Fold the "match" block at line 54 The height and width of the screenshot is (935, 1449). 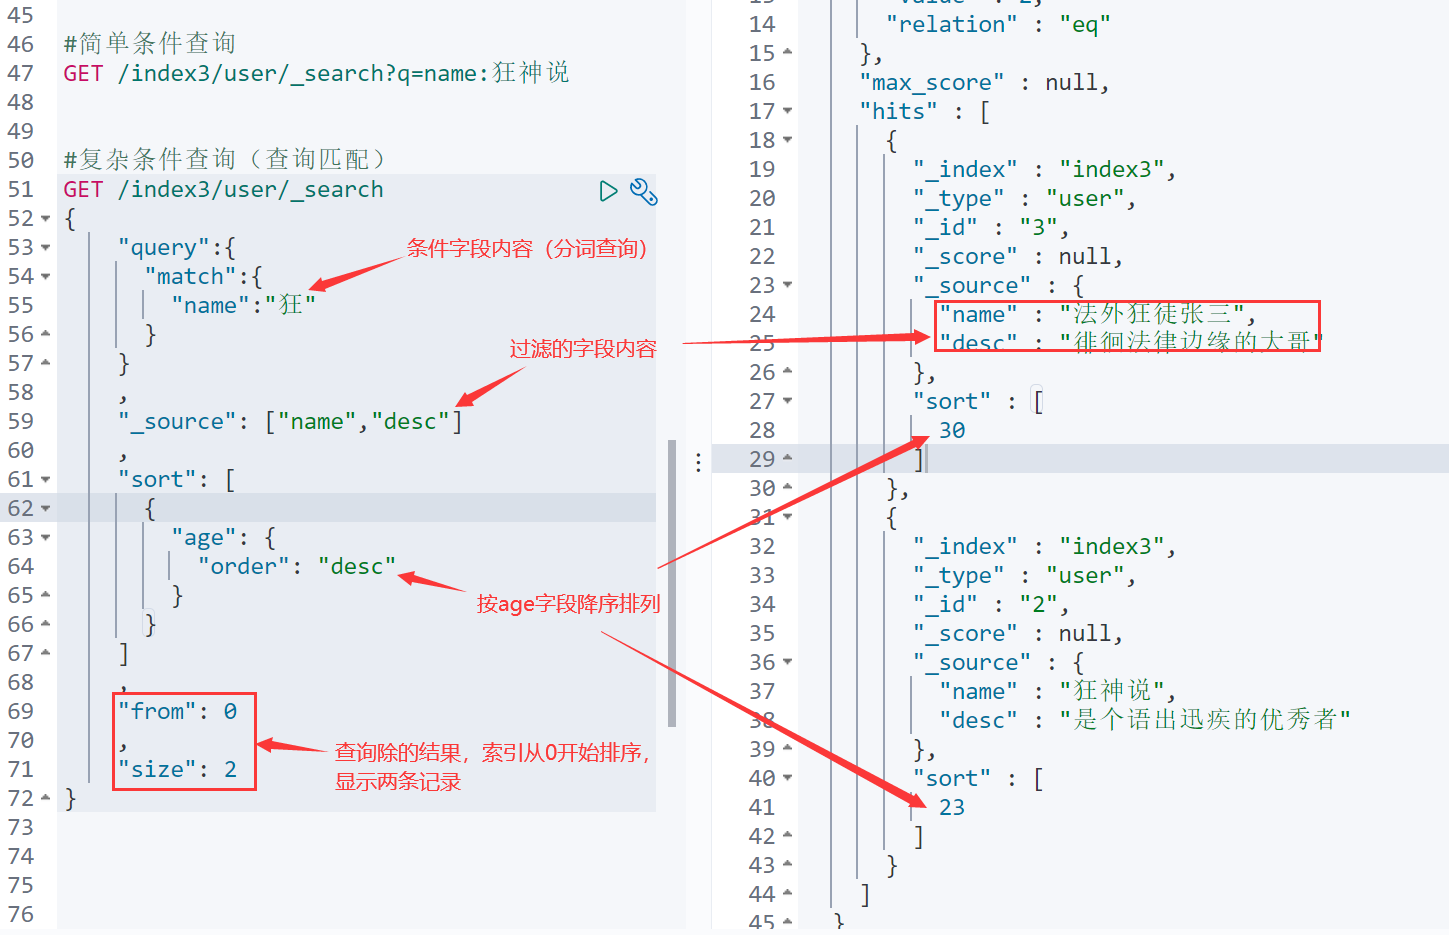coord(46,277)
